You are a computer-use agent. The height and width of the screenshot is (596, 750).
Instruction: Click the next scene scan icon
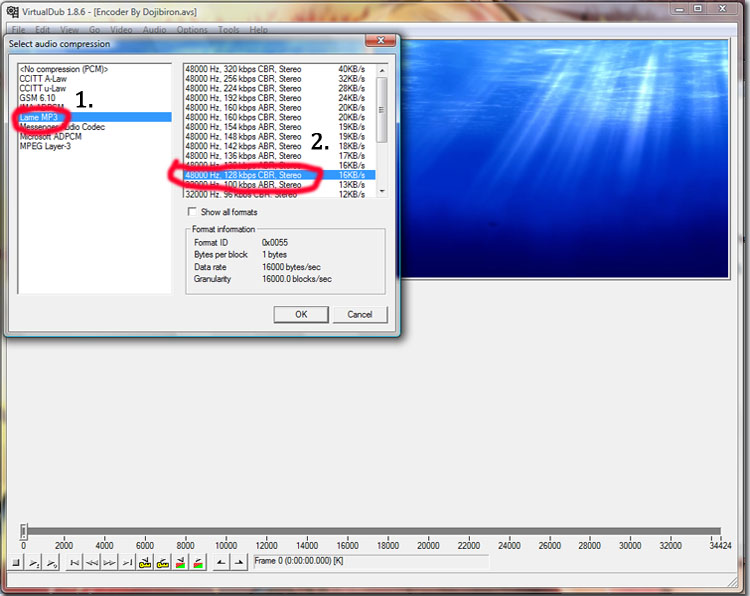point(198,563)
